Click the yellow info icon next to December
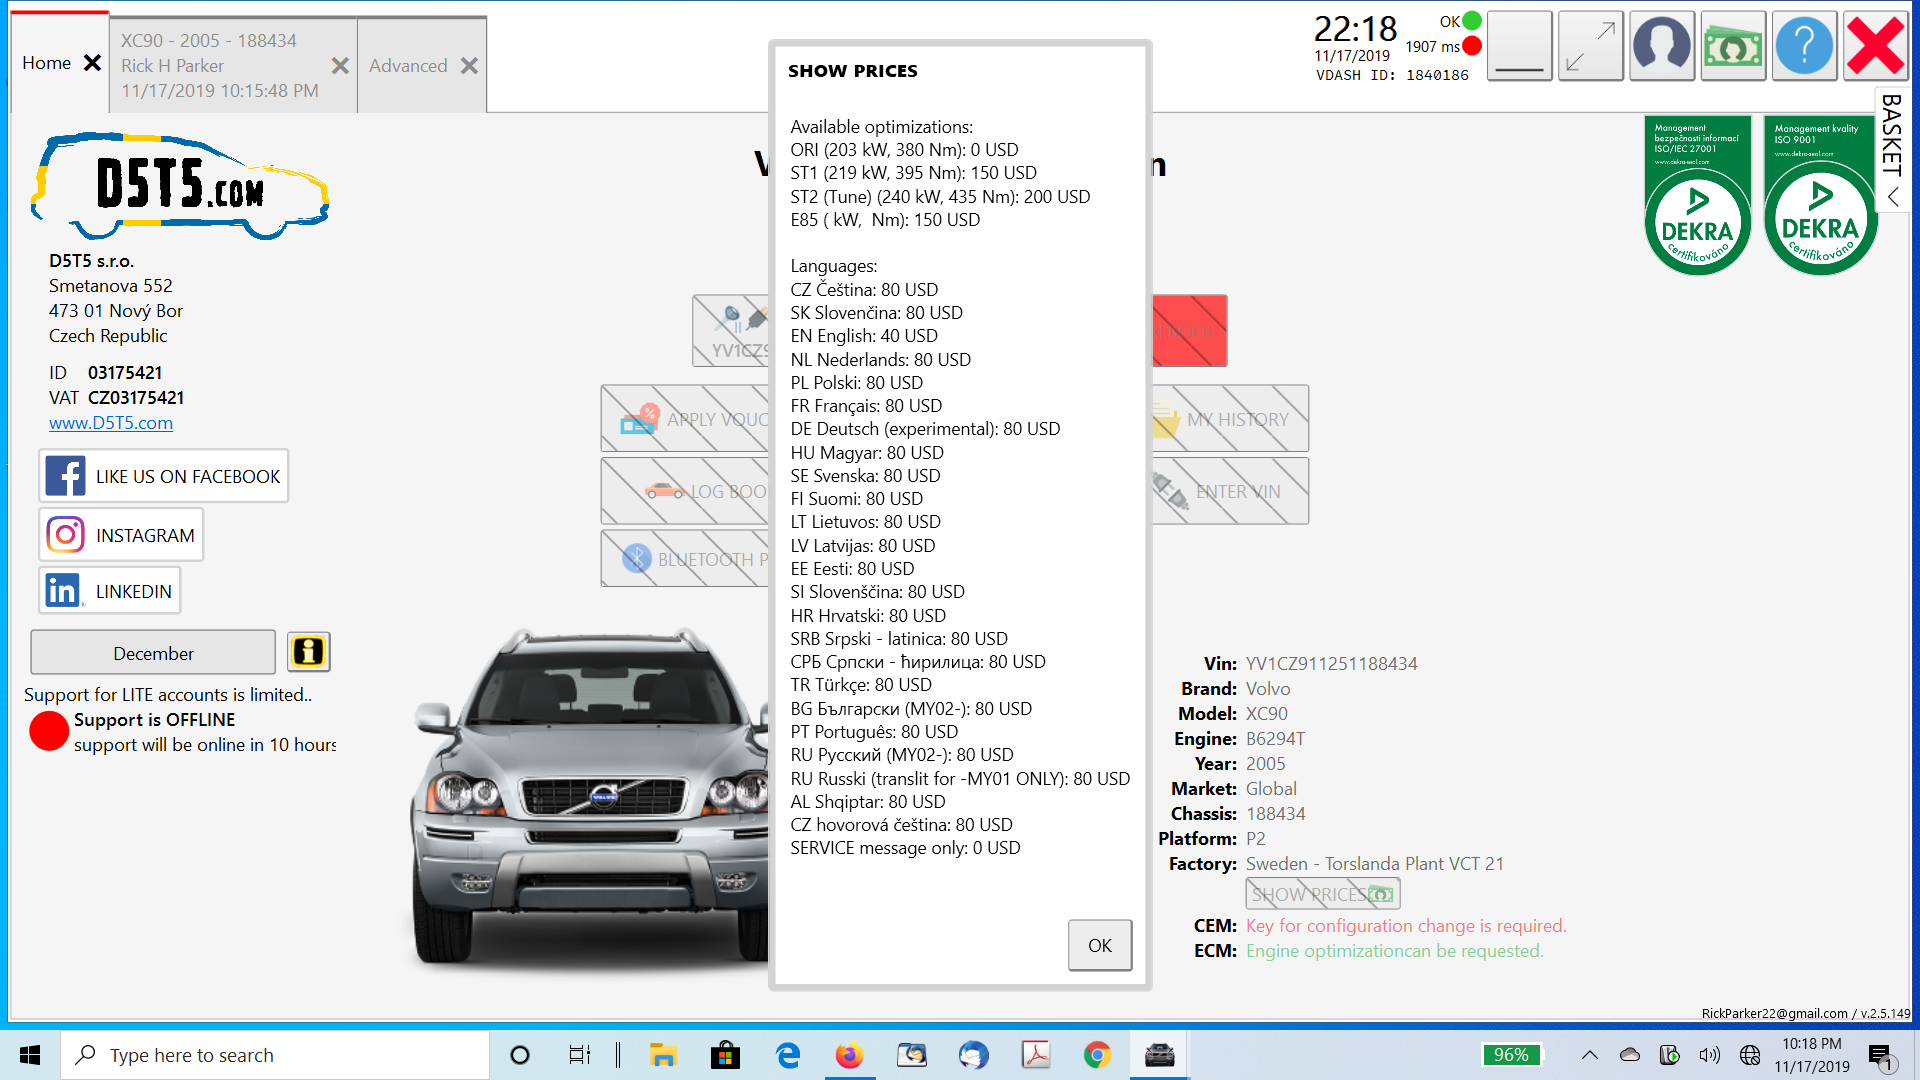This screenshot has height=1080, width=1920. (308, 652)
